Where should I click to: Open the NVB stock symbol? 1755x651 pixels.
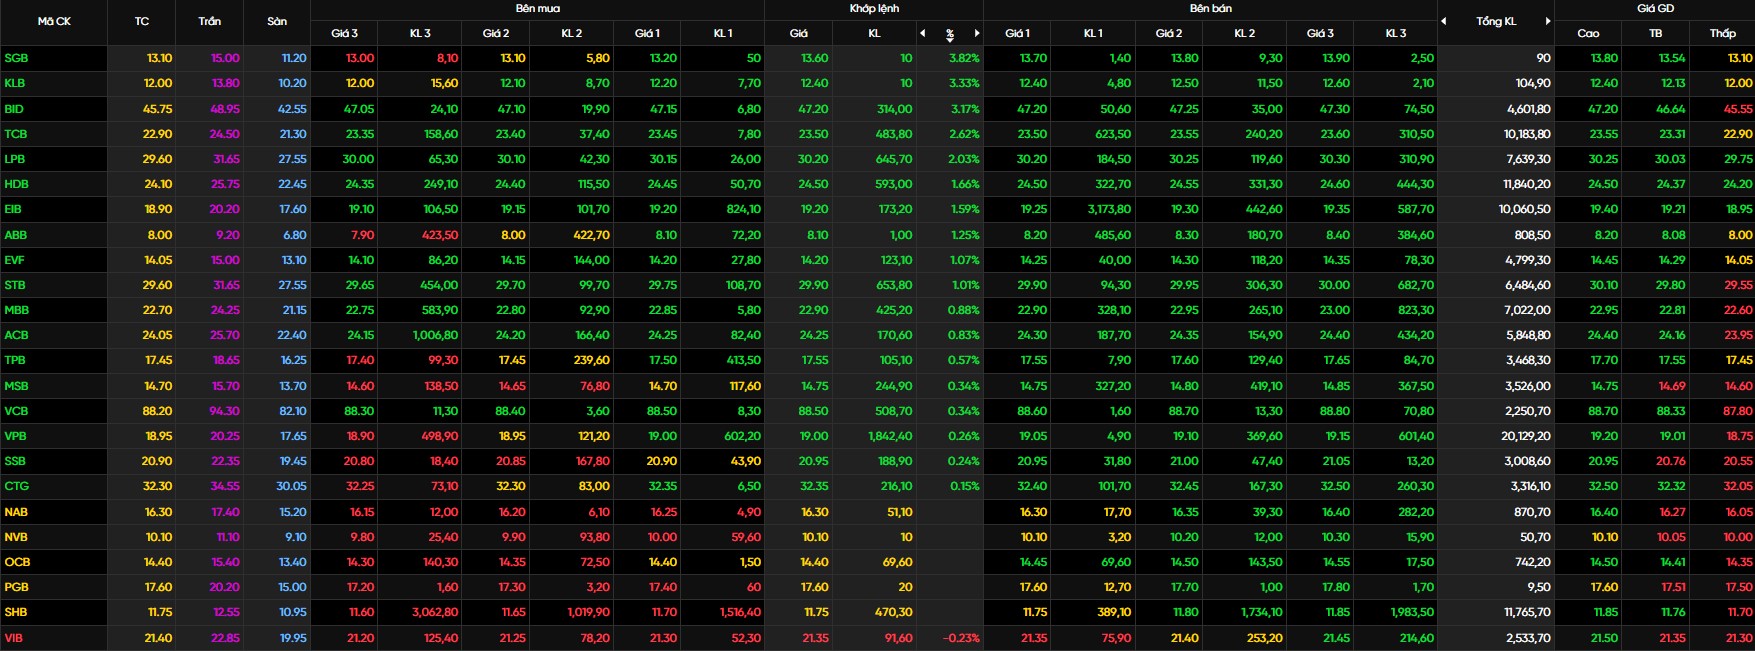pyautogui.click(x=16, y=537)
